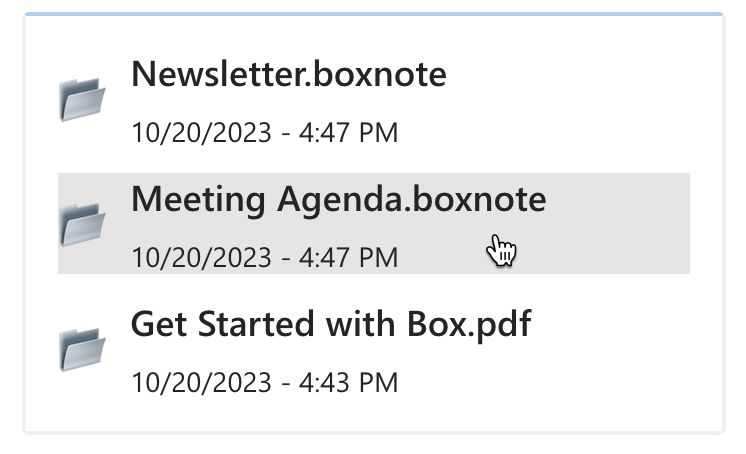Viewport: 746px width, 454px height.
Task: Click the Get Started with Box.pdf icon
Action: coord(82,348)
